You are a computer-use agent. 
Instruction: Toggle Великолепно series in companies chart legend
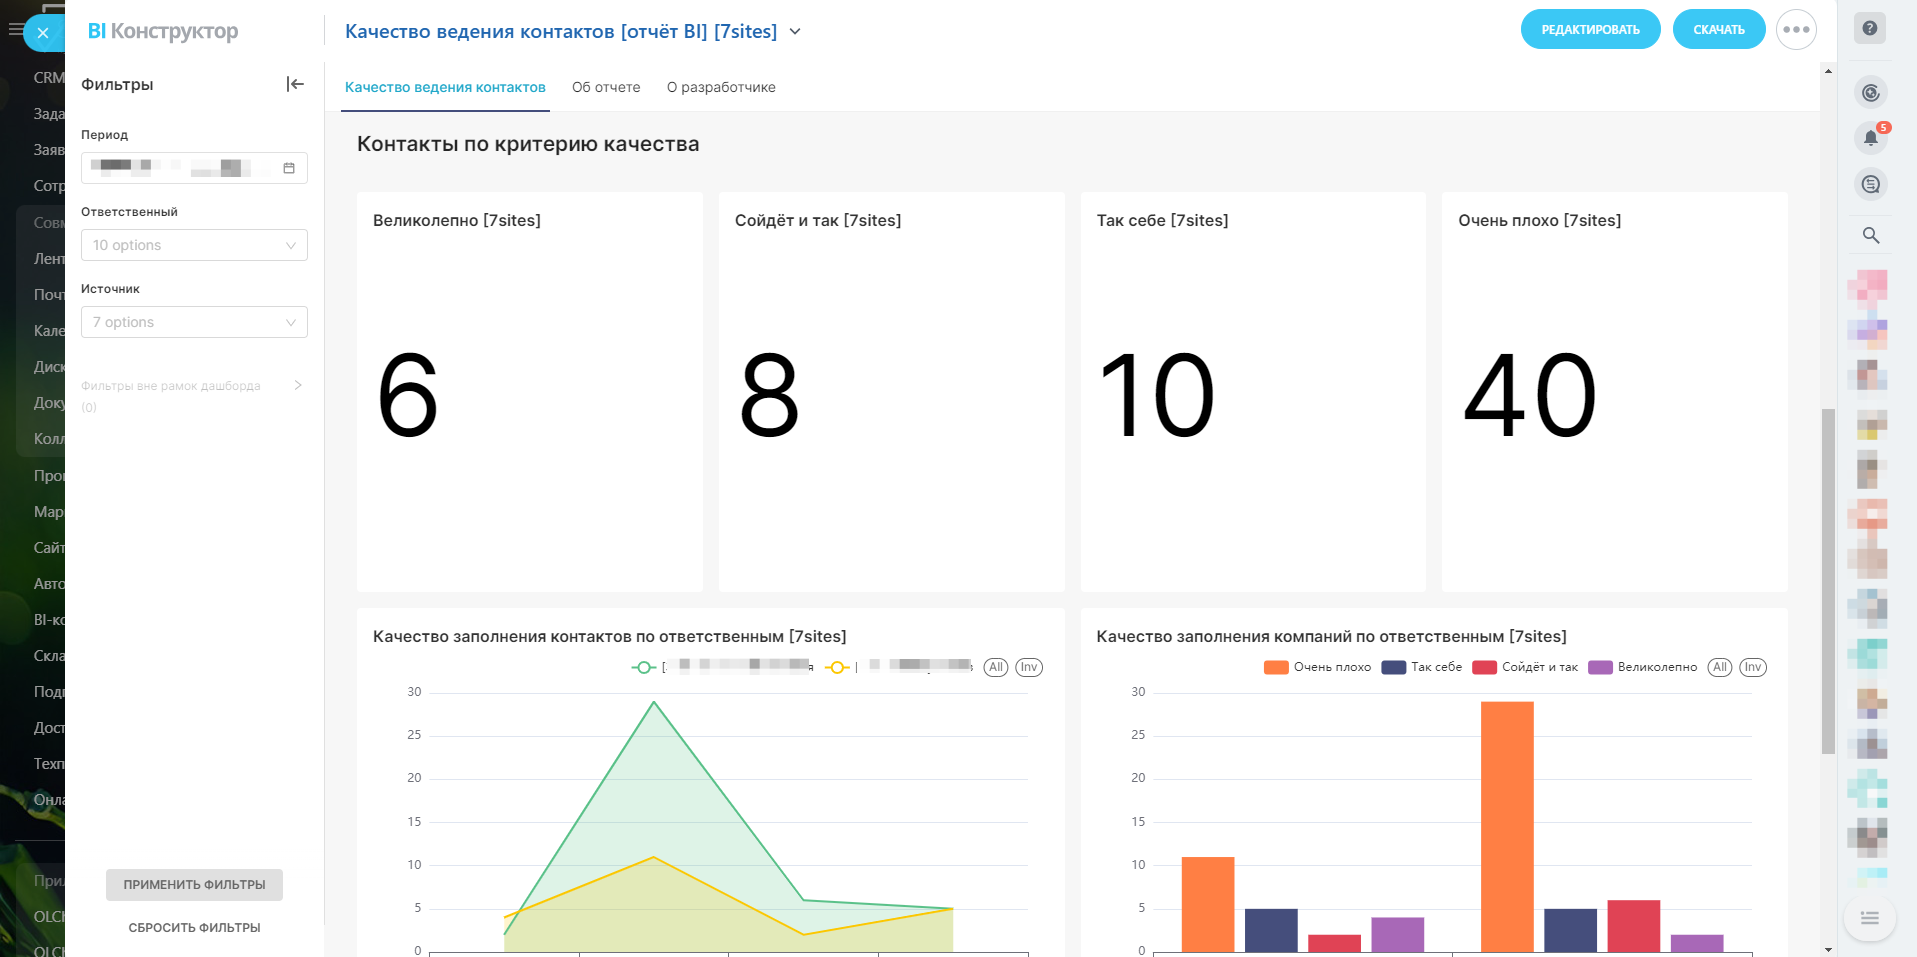point(1643,668)
